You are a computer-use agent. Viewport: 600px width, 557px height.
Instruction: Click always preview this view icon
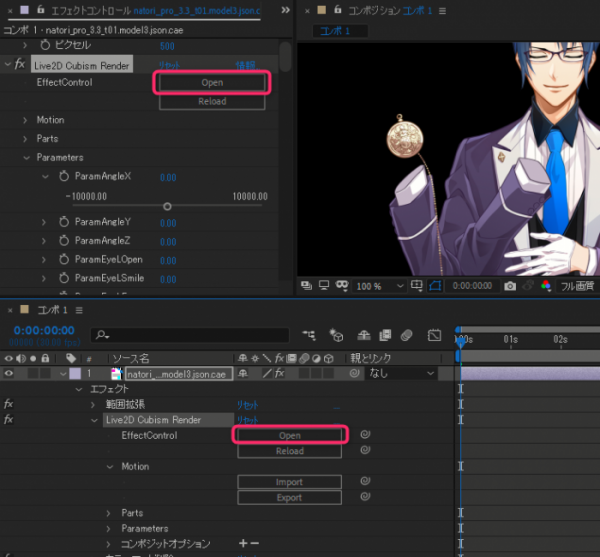point(306,285)
